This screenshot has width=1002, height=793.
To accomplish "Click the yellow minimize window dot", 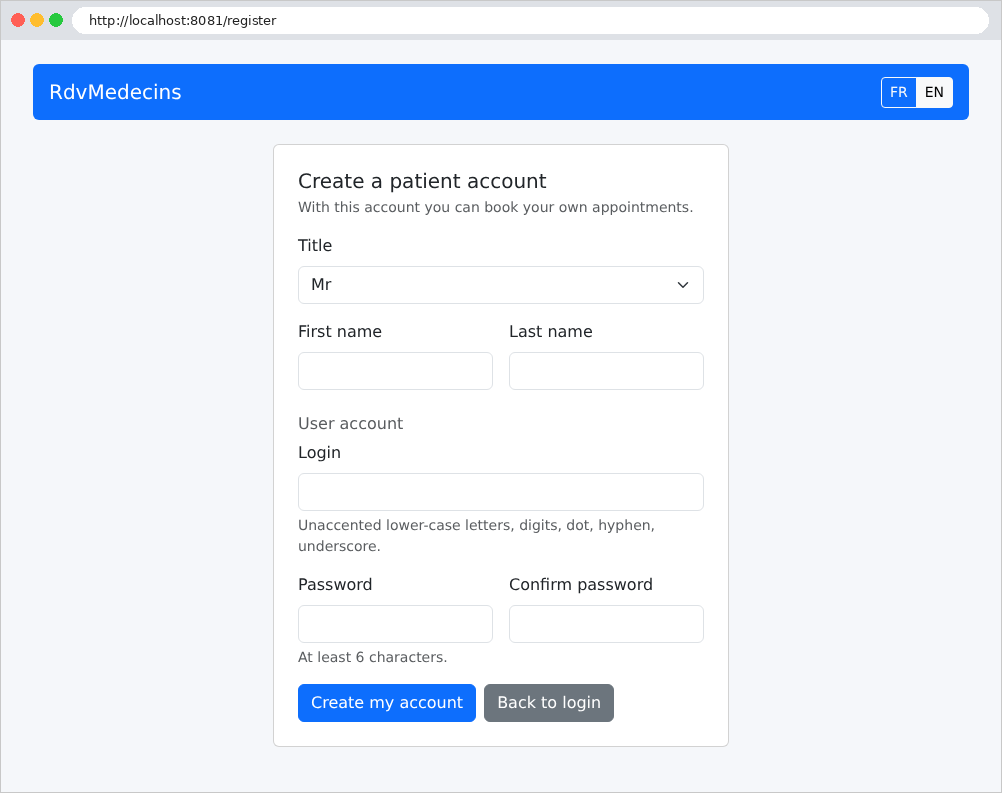I will coord(37,20).
